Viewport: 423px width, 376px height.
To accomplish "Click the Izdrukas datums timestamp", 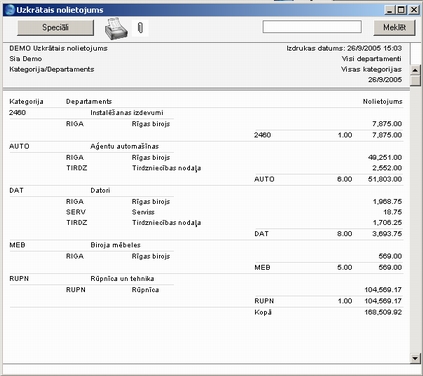I will [344, 48].
